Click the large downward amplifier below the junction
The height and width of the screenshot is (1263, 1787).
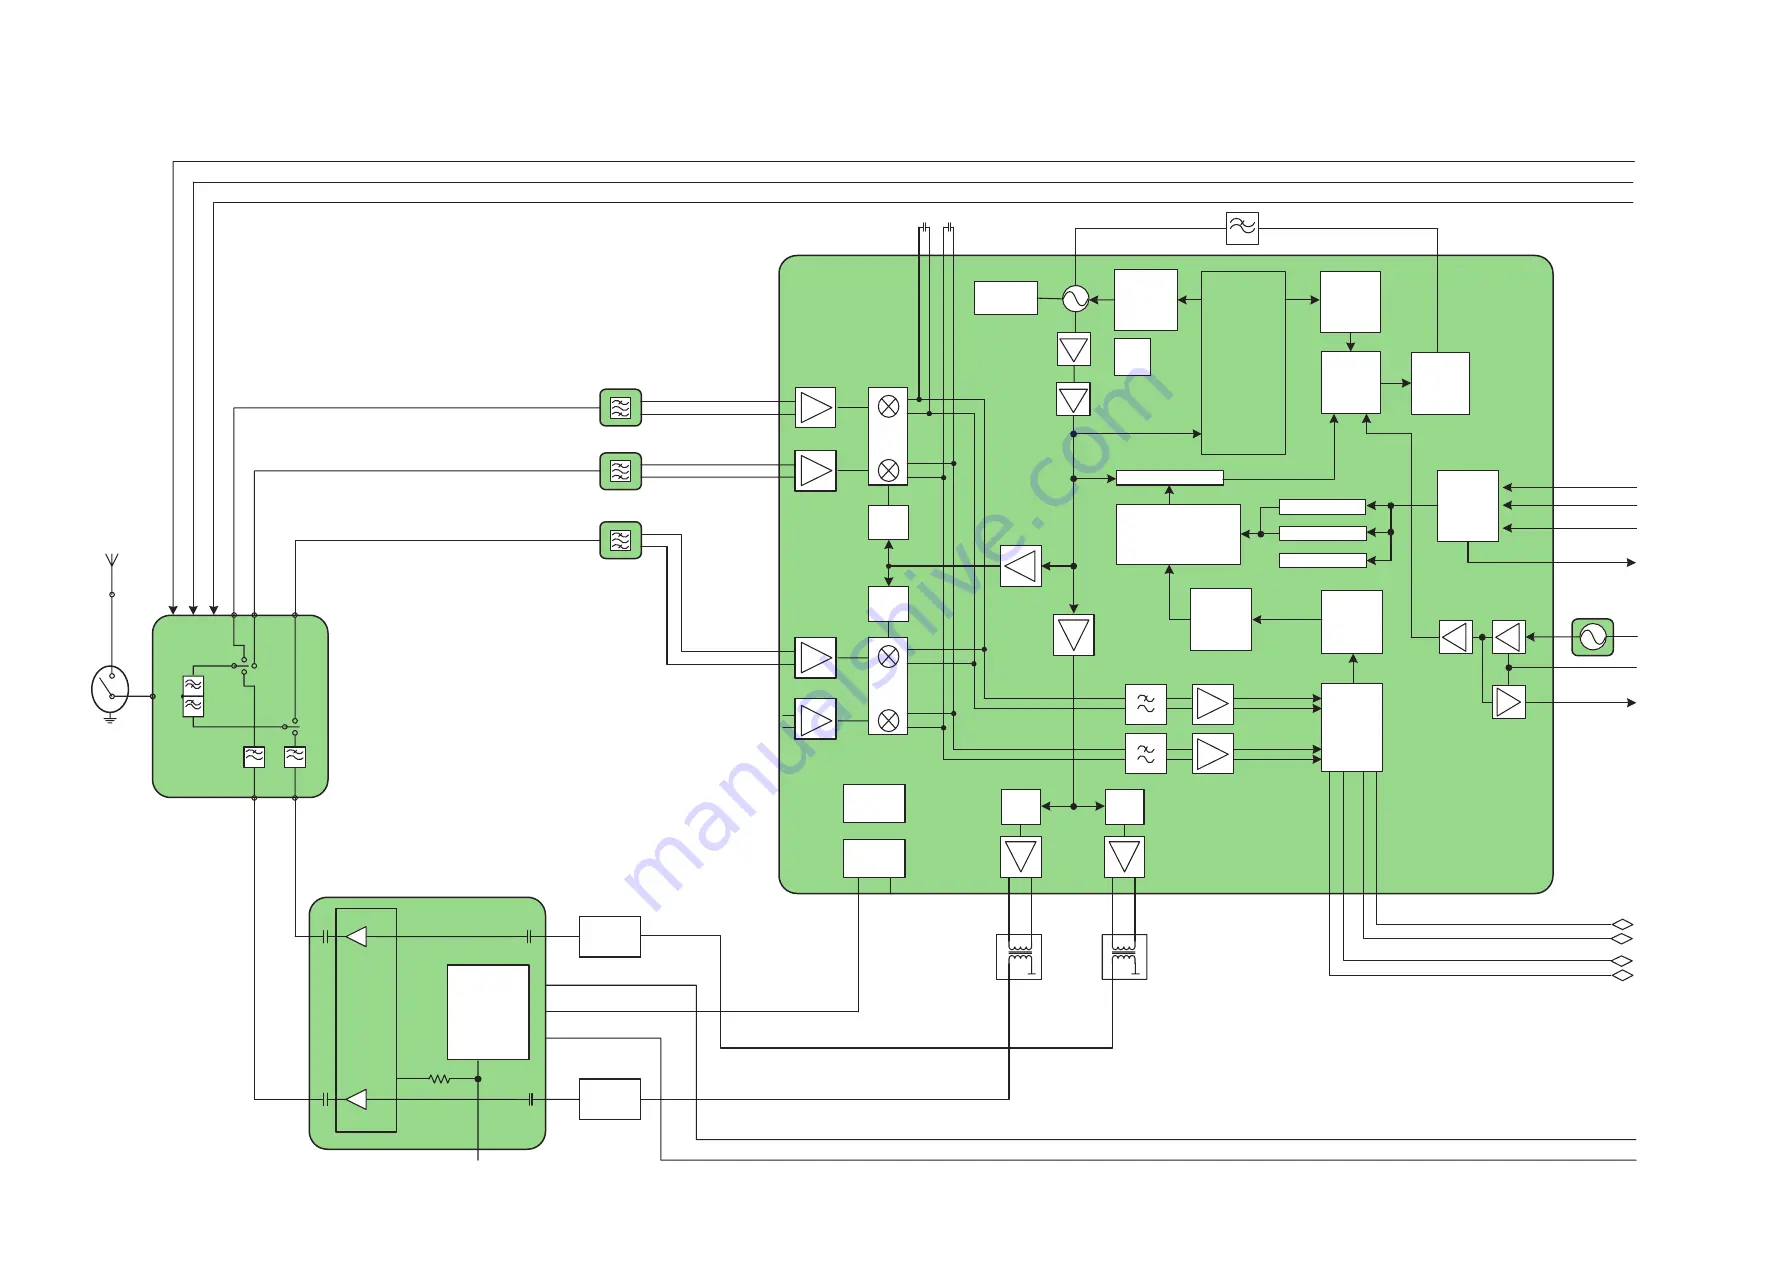tap(1074, 635)
